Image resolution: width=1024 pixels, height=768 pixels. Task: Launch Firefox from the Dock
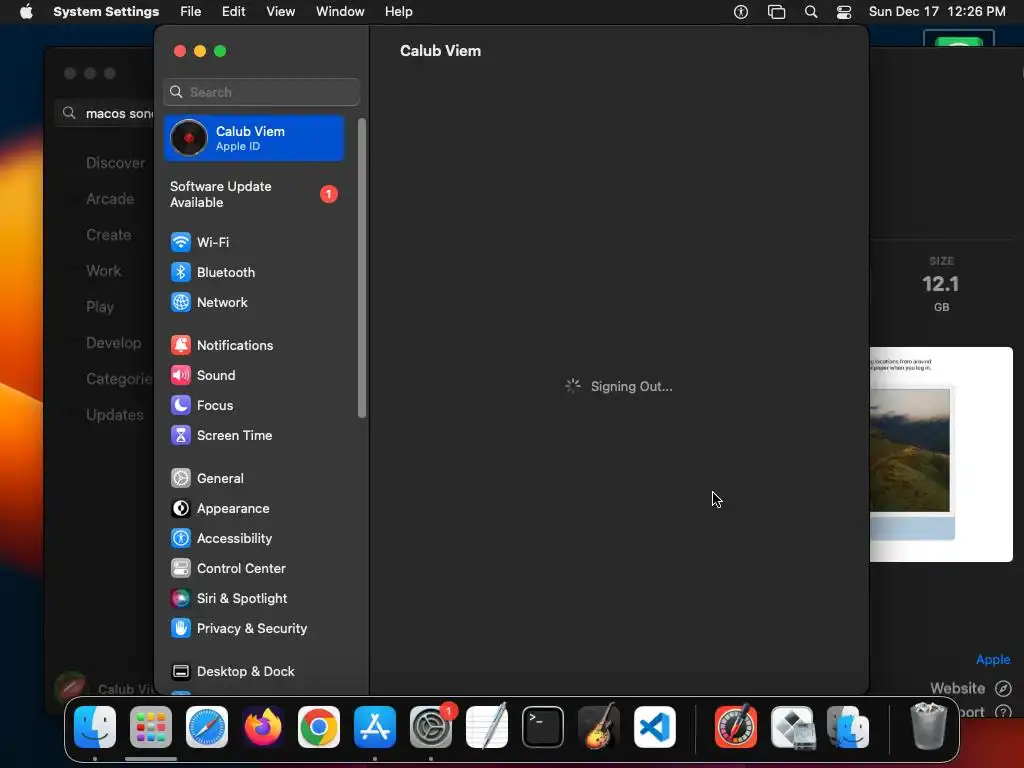[x=263, y=727]
